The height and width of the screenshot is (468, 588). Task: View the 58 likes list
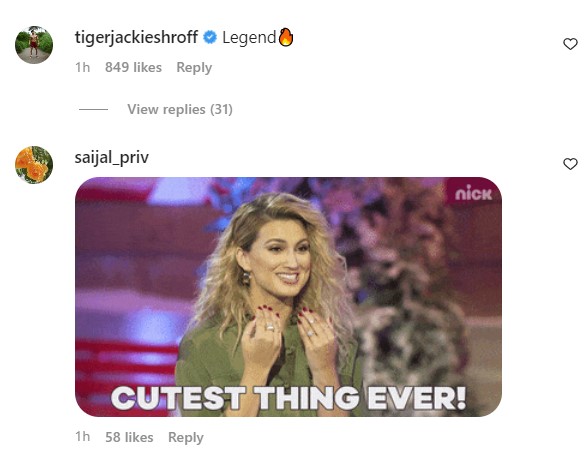coord(129,437)
